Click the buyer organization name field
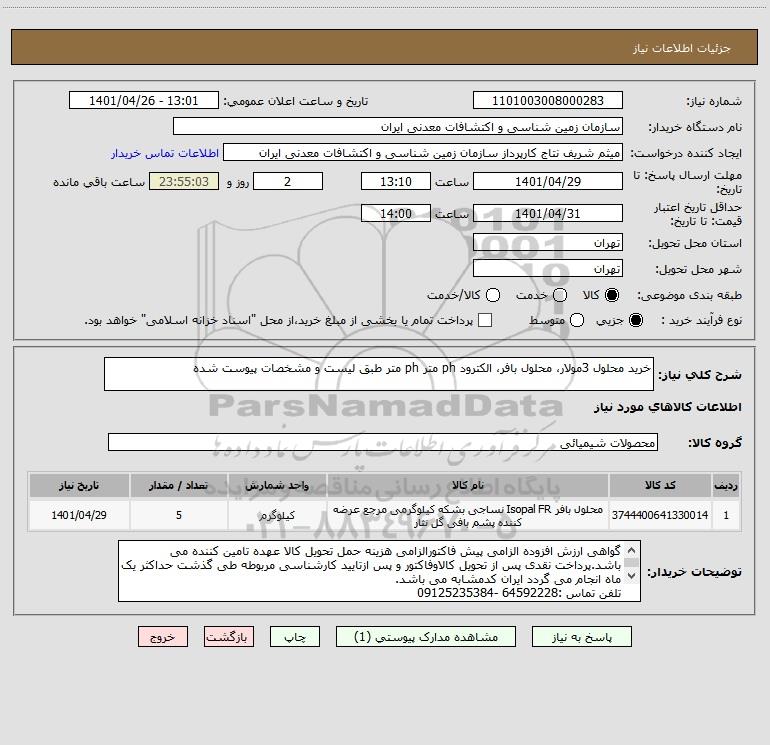 click(398, 127)
